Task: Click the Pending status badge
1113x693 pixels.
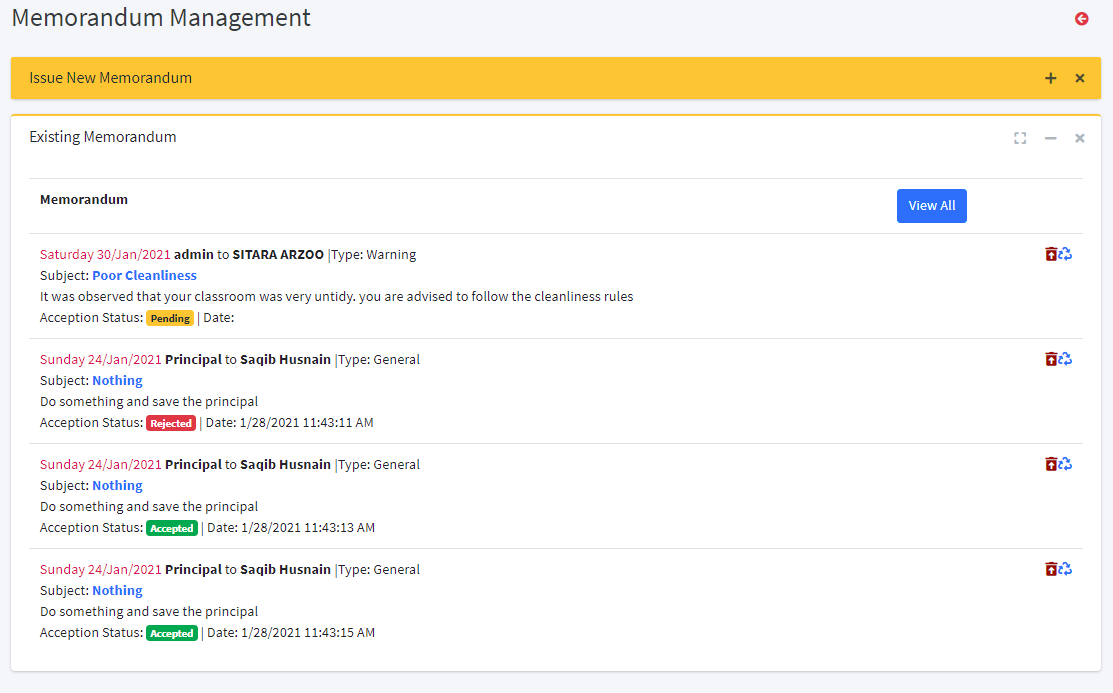Action: [170, 318]
